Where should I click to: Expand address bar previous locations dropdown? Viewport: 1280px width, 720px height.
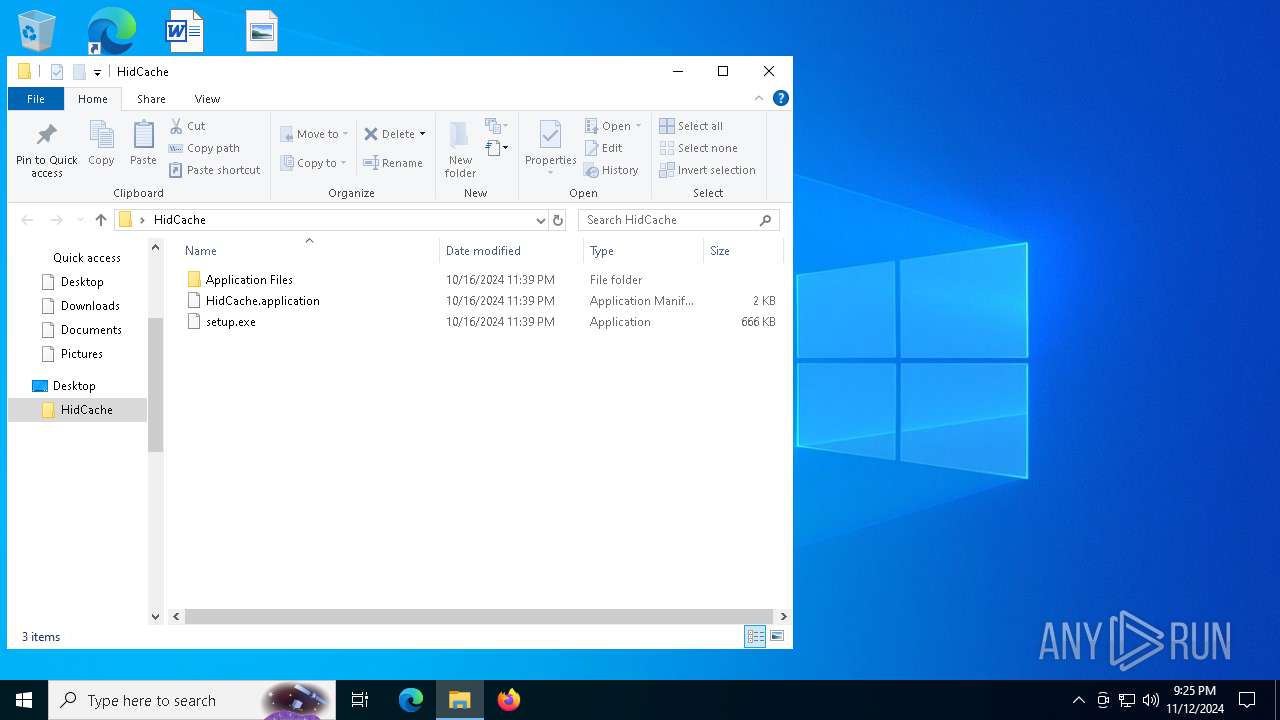click(541, 220)
